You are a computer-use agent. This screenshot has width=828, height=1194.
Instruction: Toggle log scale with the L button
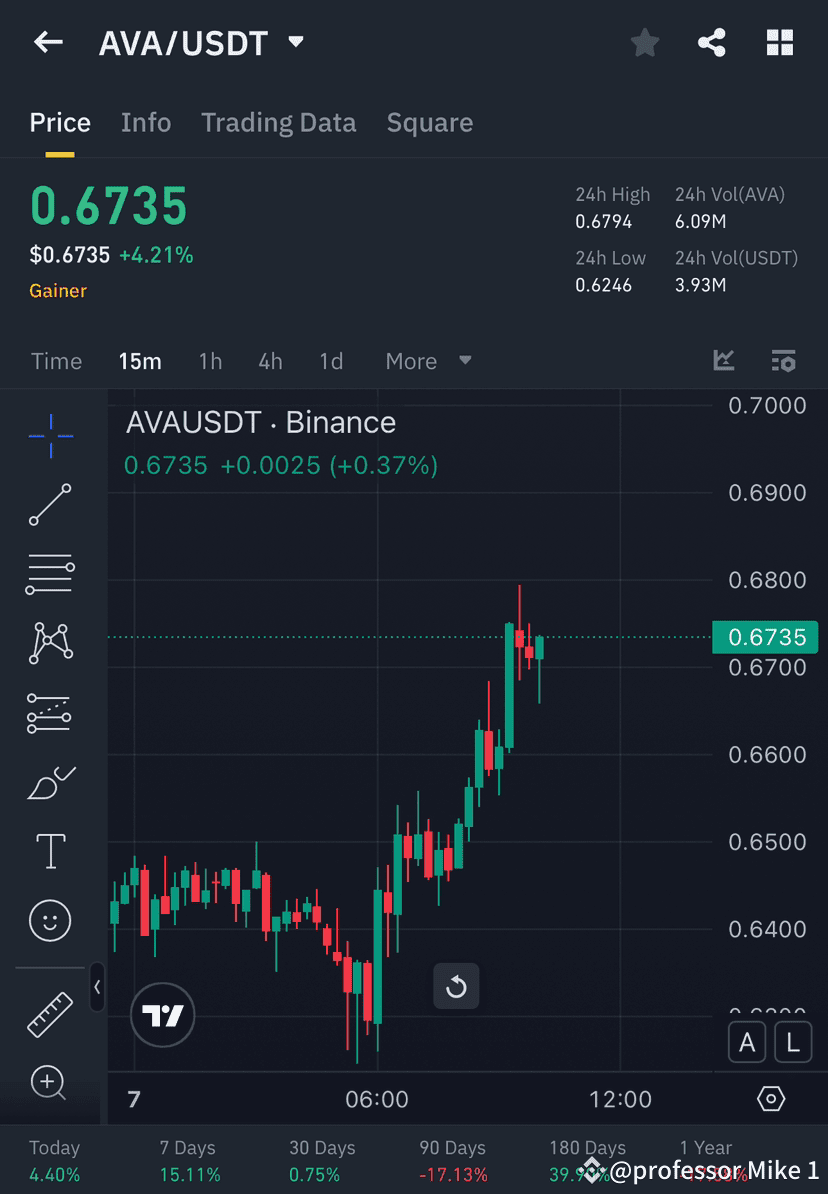pos(792,1042)
